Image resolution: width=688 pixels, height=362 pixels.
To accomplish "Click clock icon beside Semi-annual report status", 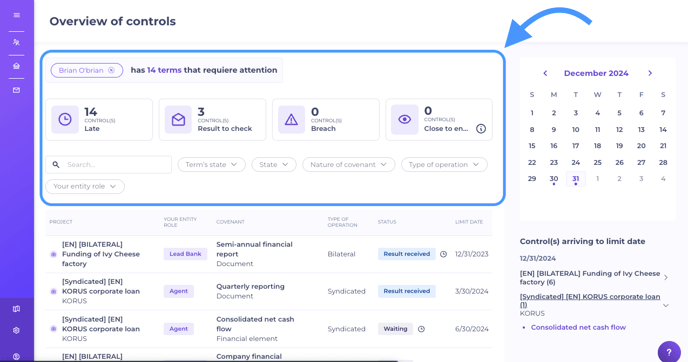I will 443,254.
